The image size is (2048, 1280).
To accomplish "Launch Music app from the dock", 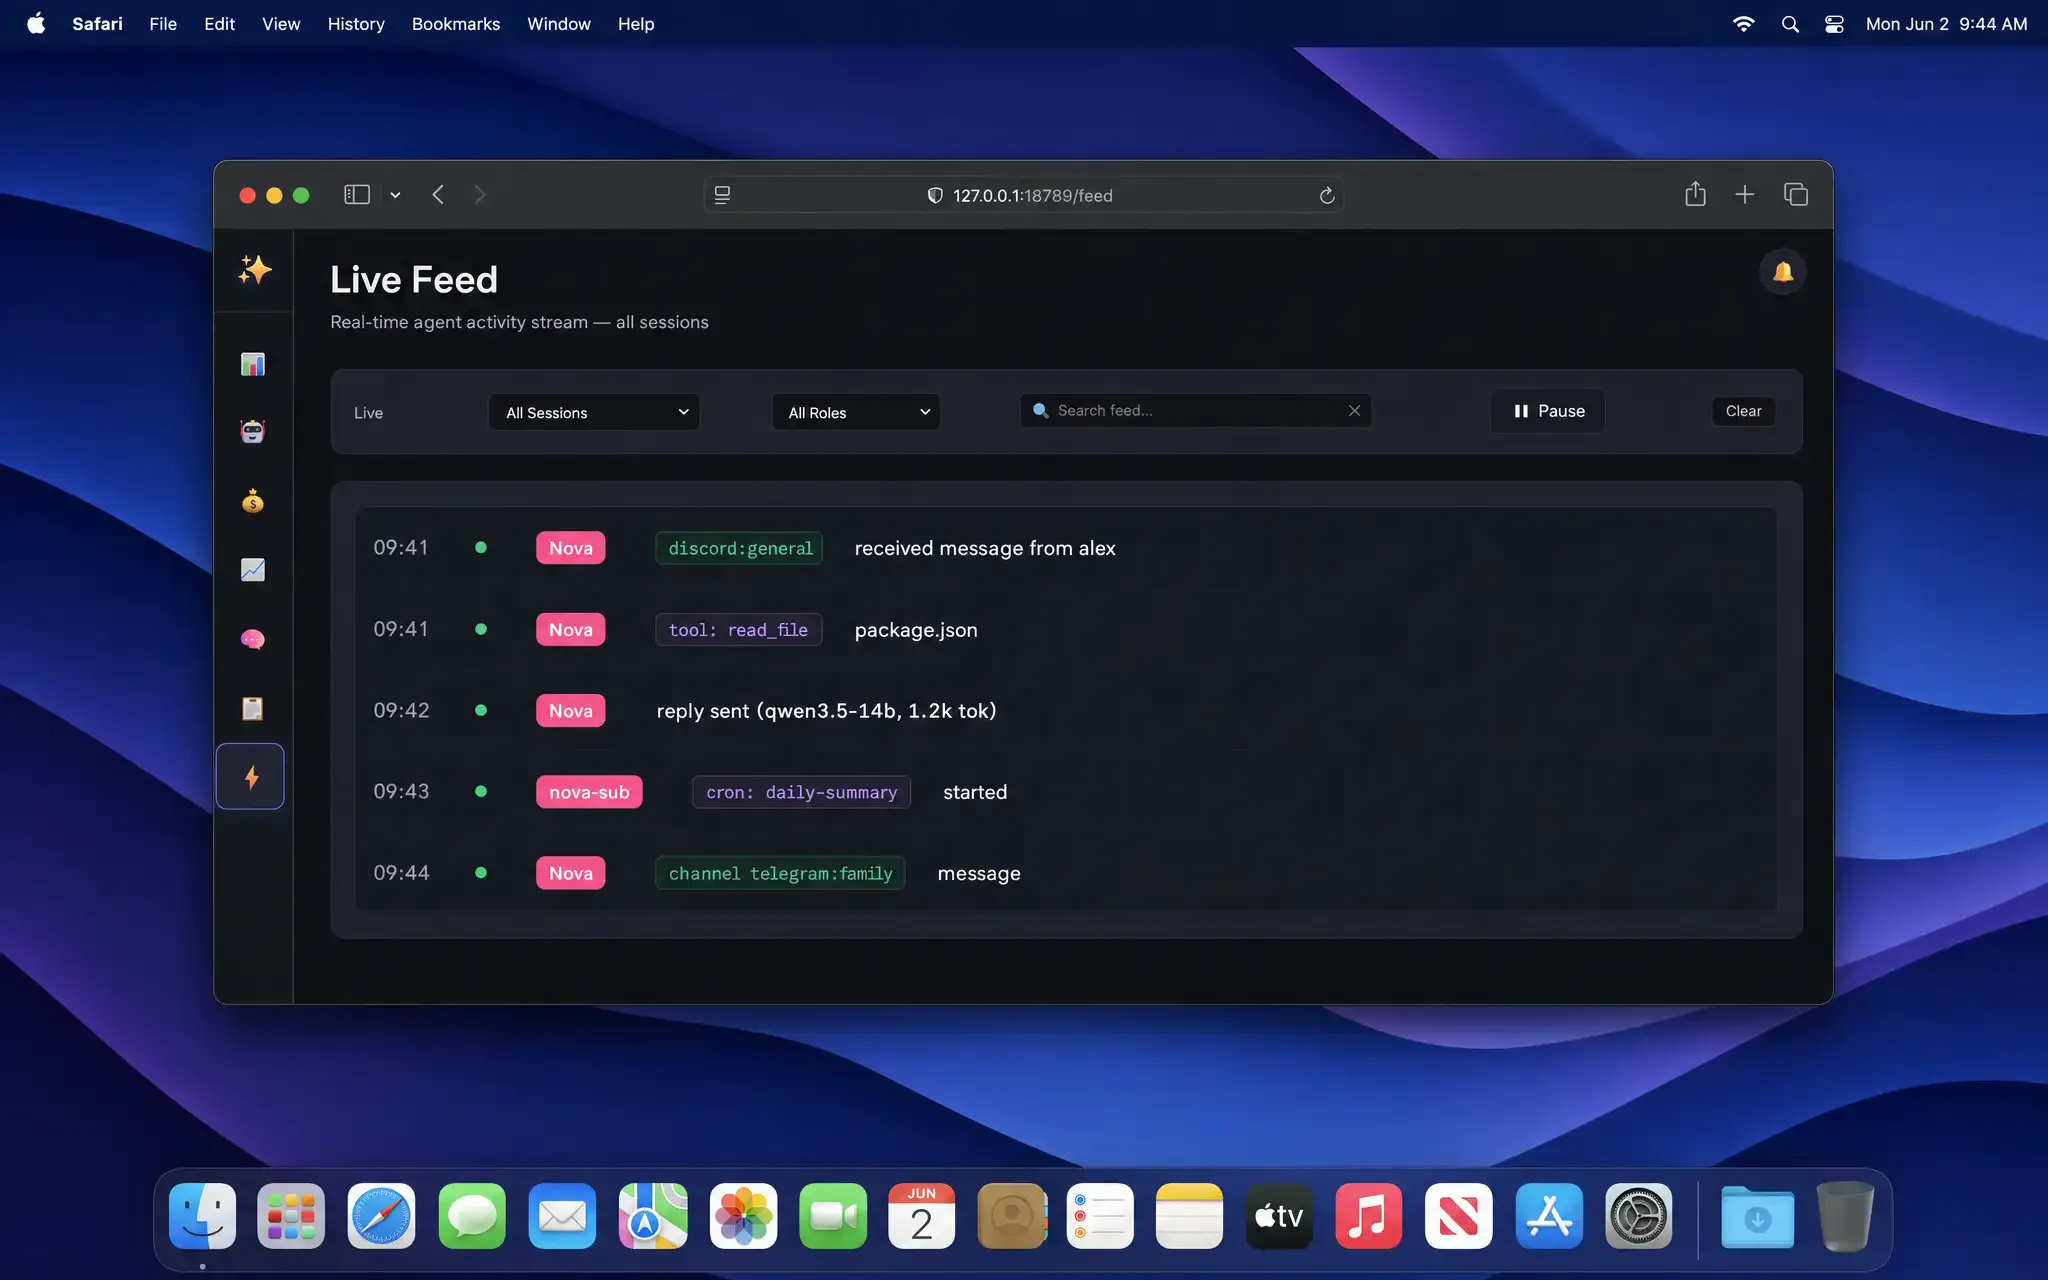I will pyautogui.click(x=1369, y=1216).
